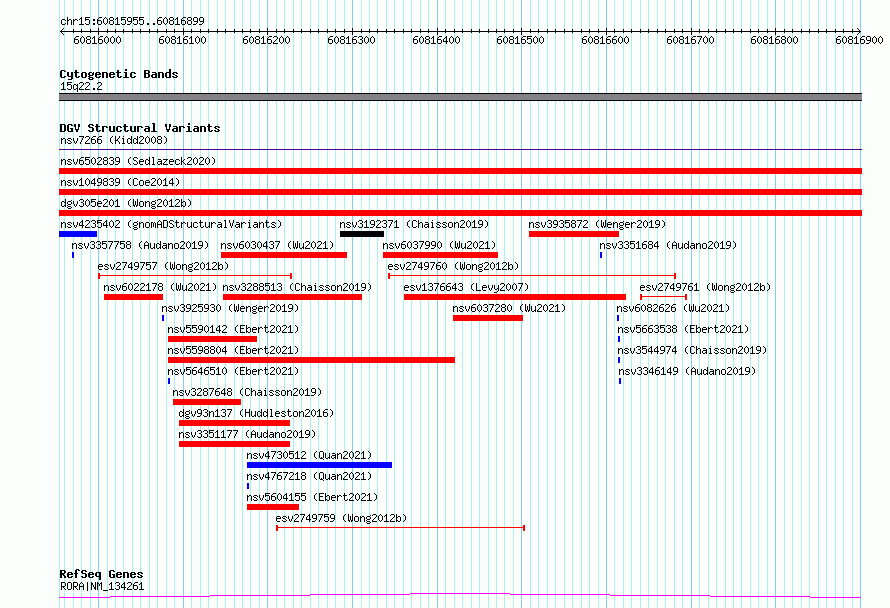Click the nsv6082626 (Wu2021) label
This screenshot has width=890, height=608.
tap(673, 308)
